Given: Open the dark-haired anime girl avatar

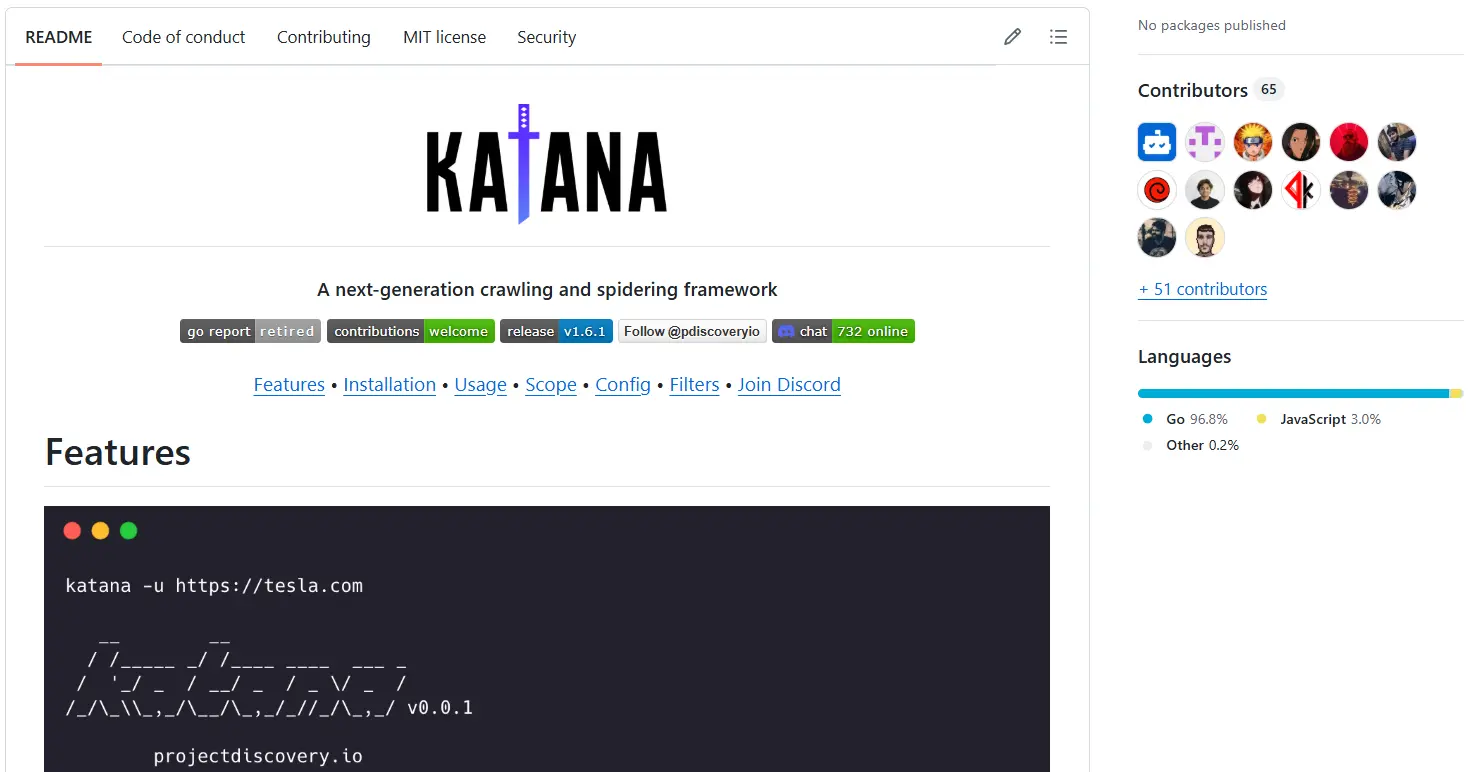Looking at the screenshot, I should tap(1253, 190).
